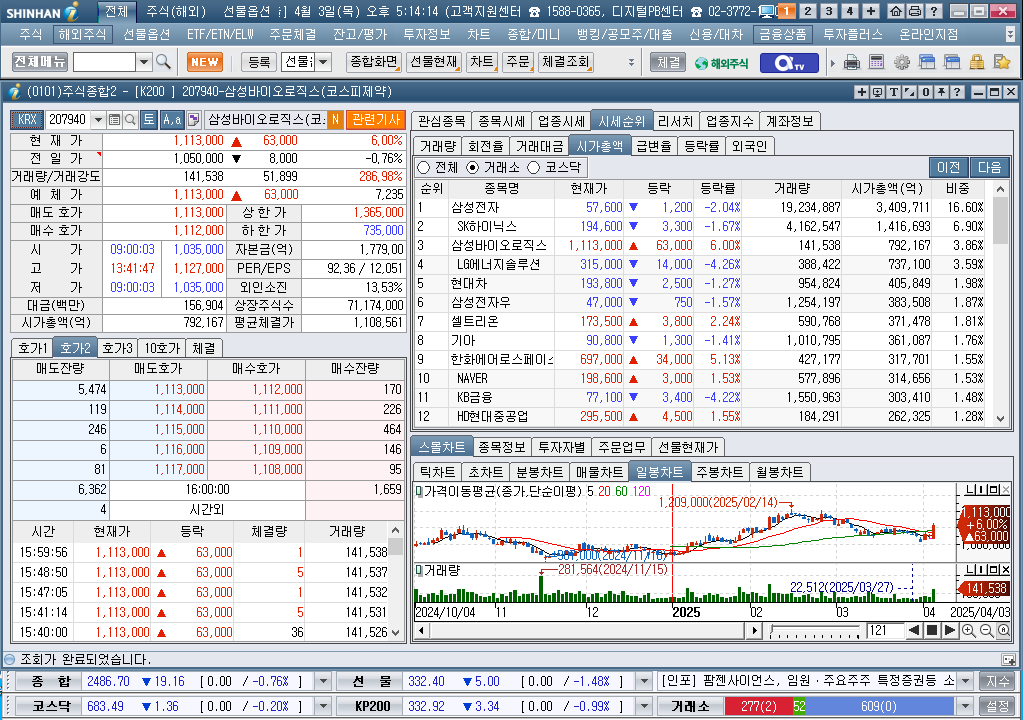Click the magnifier search icon beside menu search box

(x=164, y=62)
